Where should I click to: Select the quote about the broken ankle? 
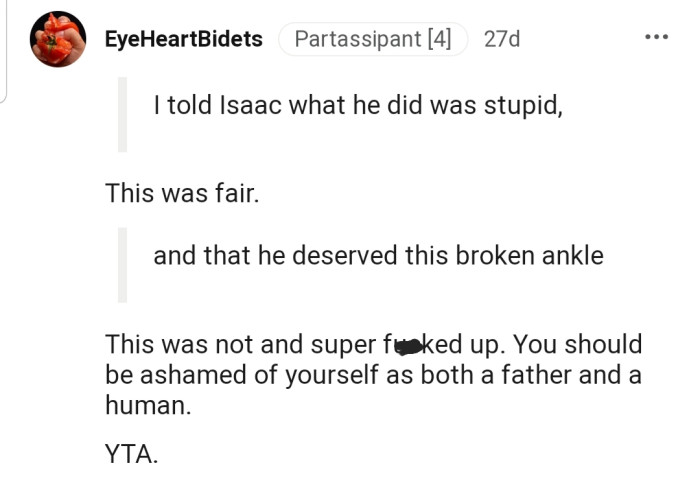coord(378,255)
